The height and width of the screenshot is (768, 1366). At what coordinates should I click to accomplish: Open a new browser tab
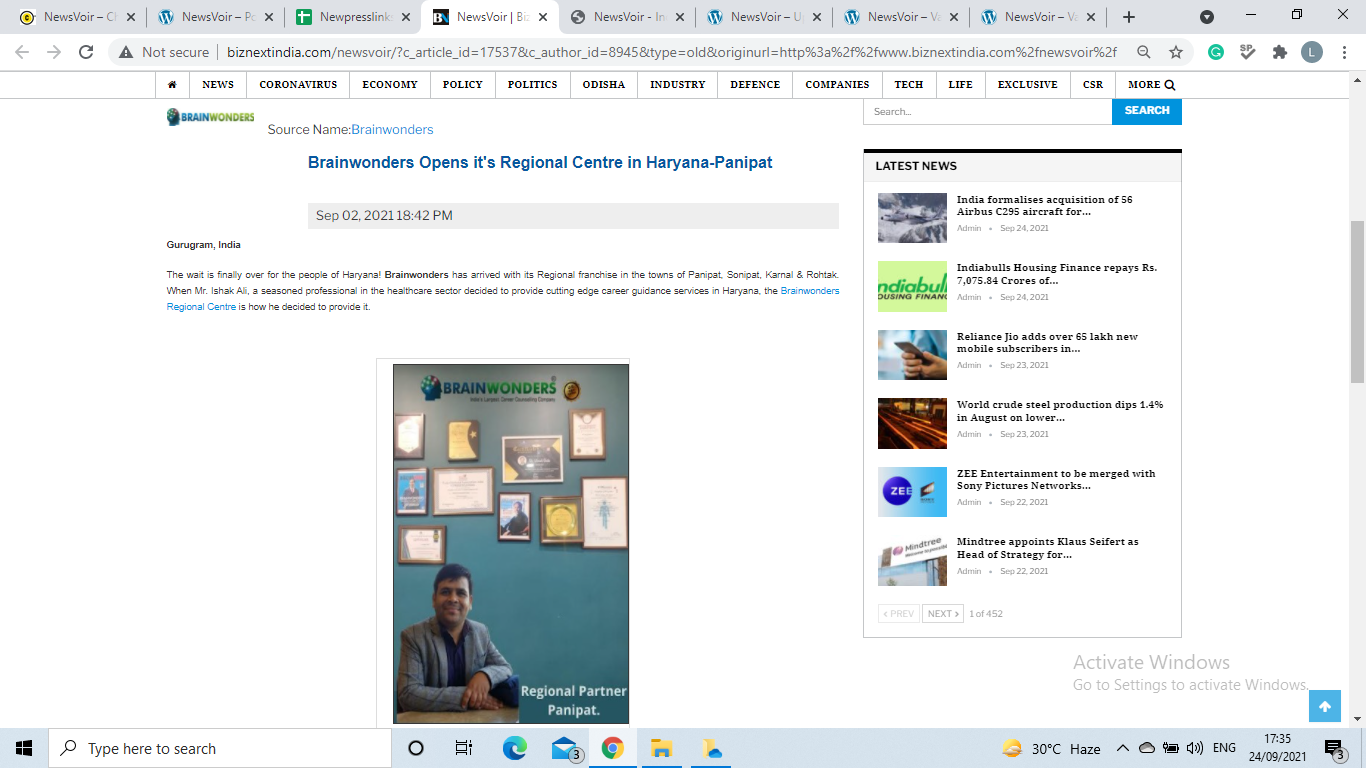click(1129, 17)
